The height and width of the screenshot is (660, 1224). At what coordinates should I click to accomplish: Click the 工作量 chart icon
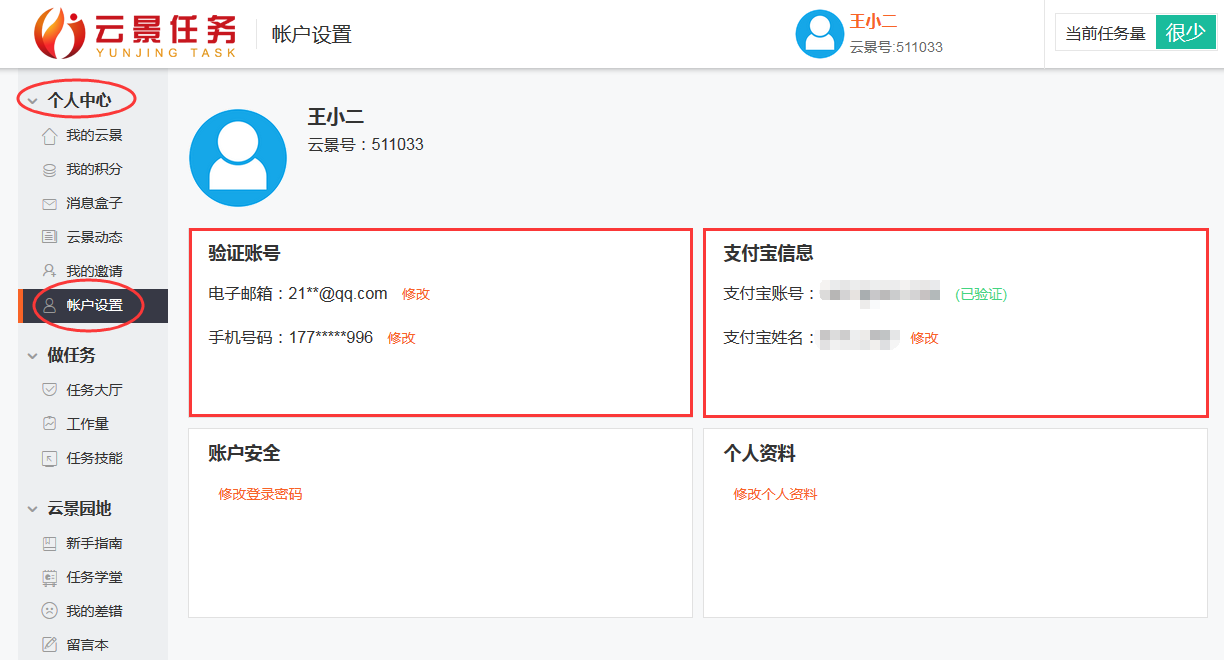(49, 424)
